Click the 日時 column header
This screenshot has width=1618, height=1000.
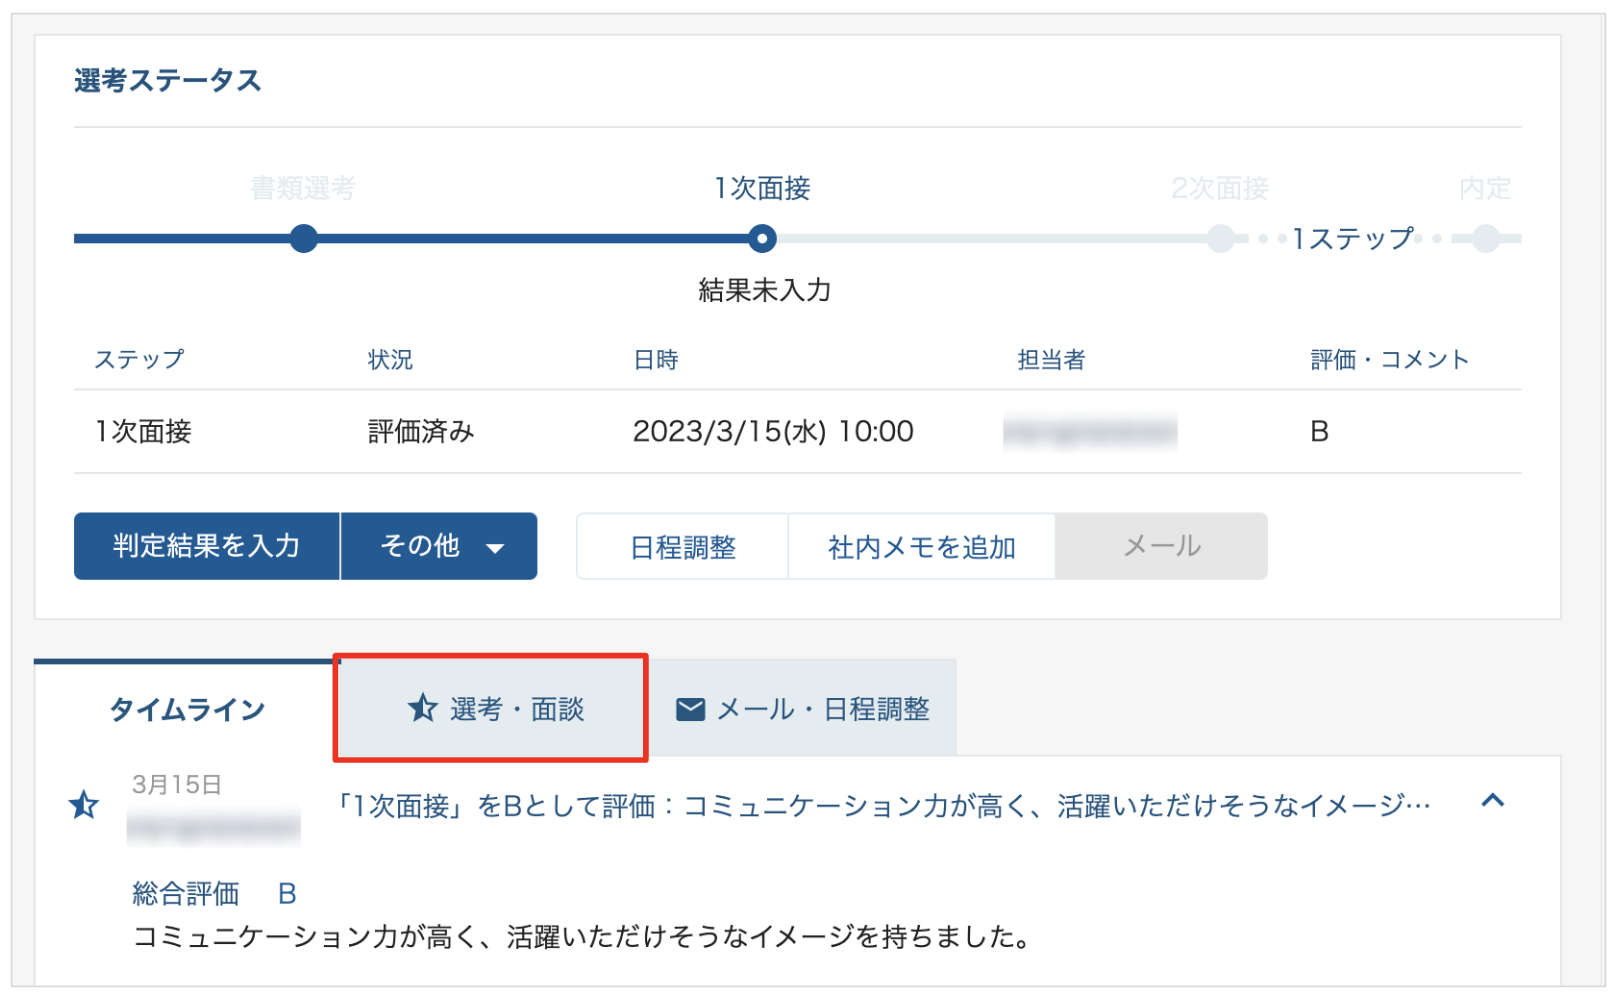tap(656, 360)
